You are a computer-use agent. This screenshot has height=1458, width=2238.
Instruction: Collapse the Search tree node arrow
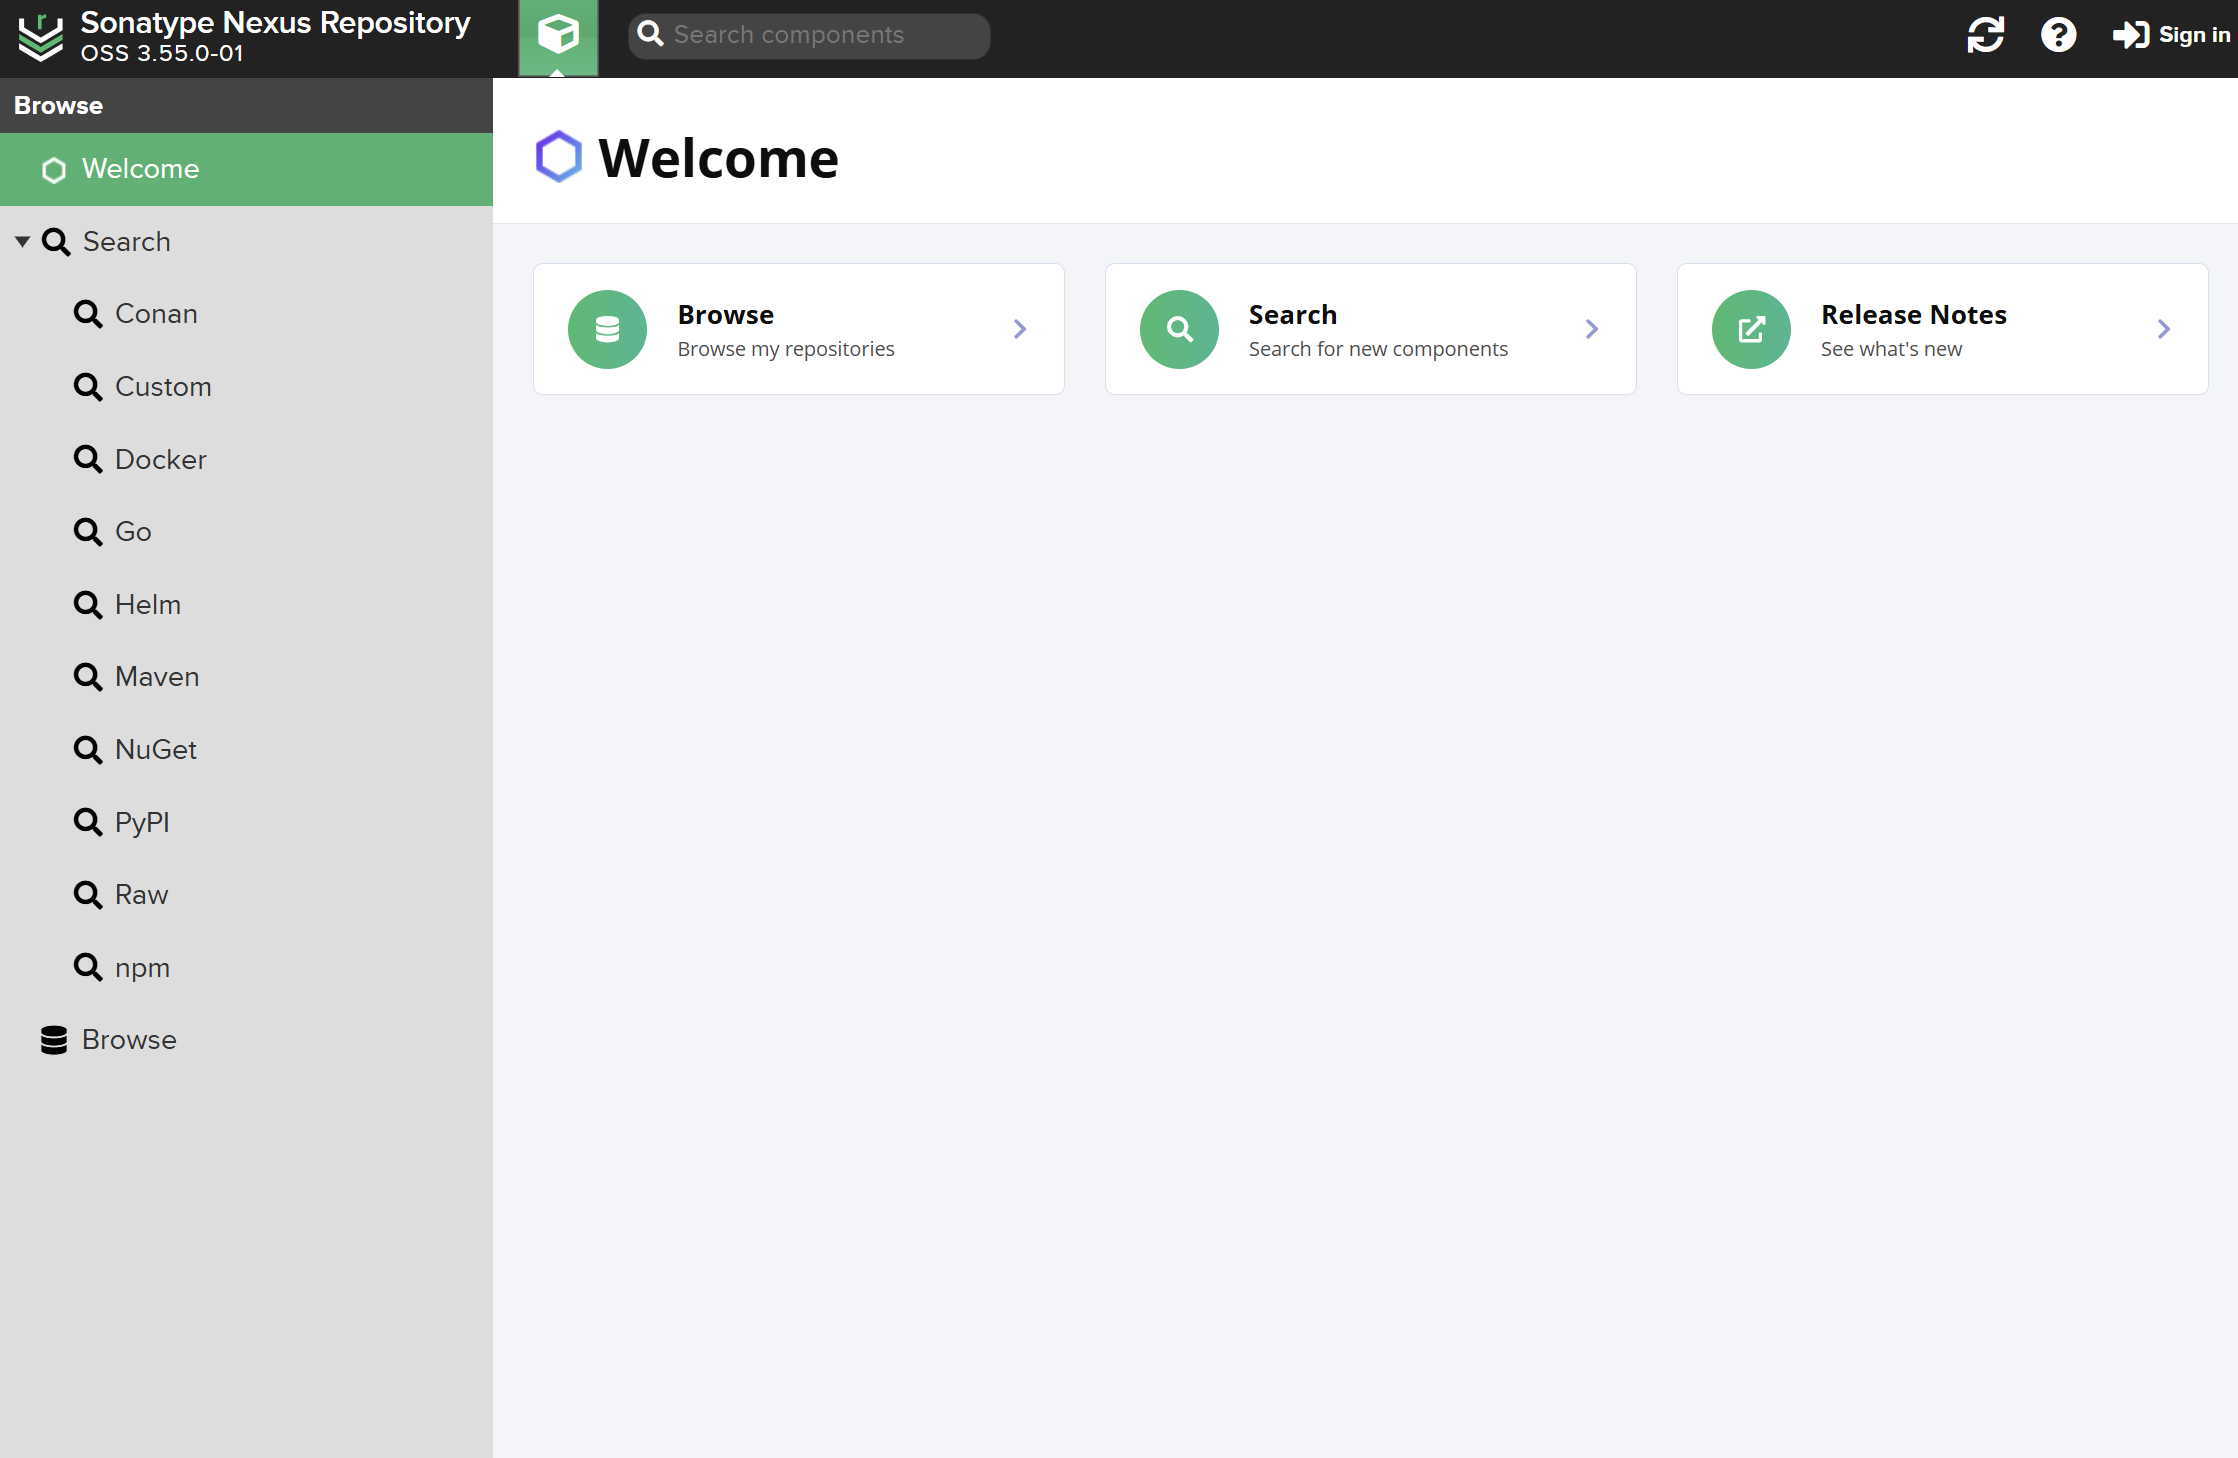pyautogui.click(x=22, y=242)
